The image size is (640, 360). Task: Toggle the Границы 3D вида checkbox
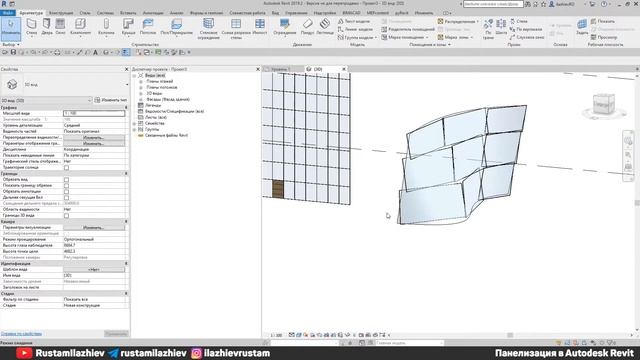click(x=67, y=216)
